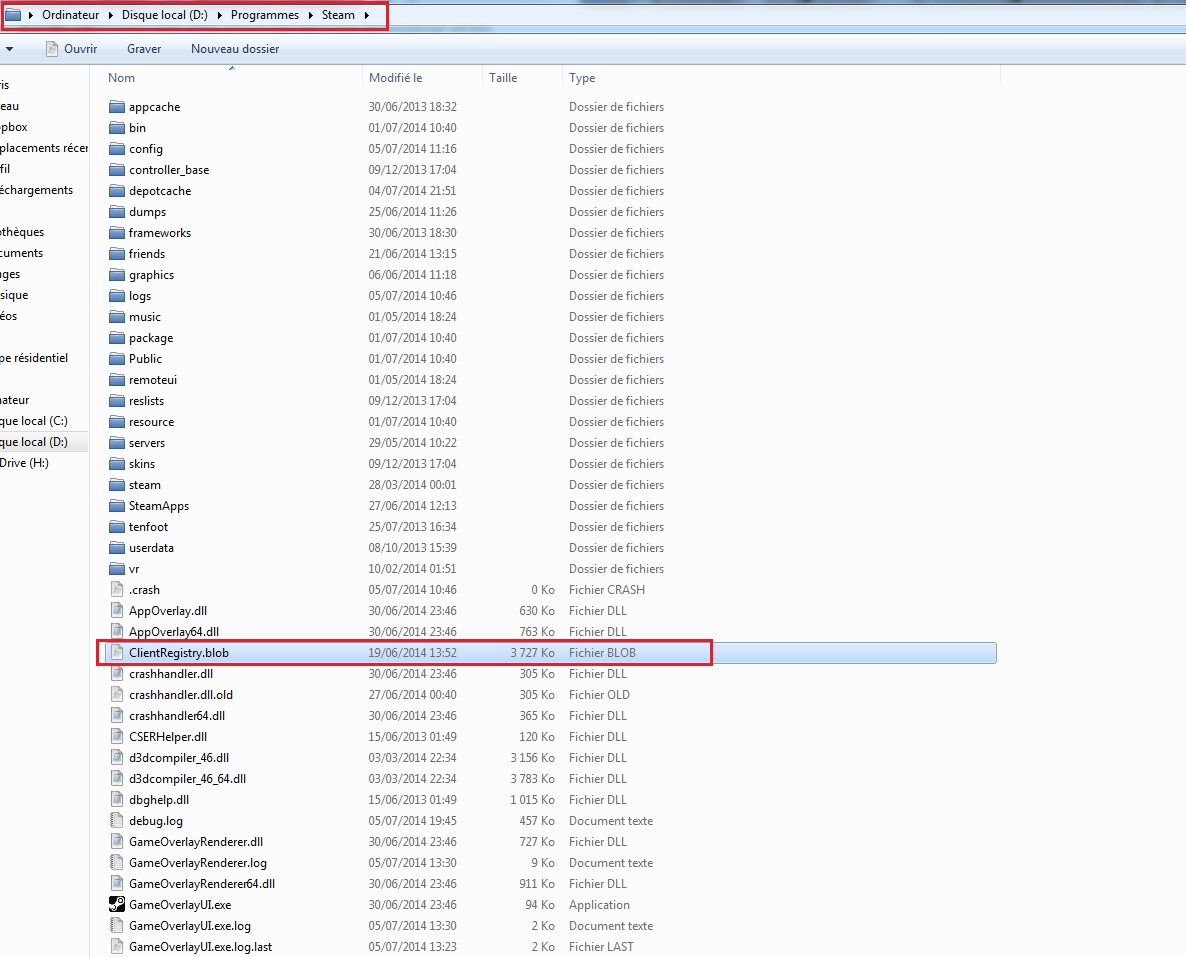Select the résidentiel group in navigation pane
Screen dimensions: 1186x957
point(34,358)
